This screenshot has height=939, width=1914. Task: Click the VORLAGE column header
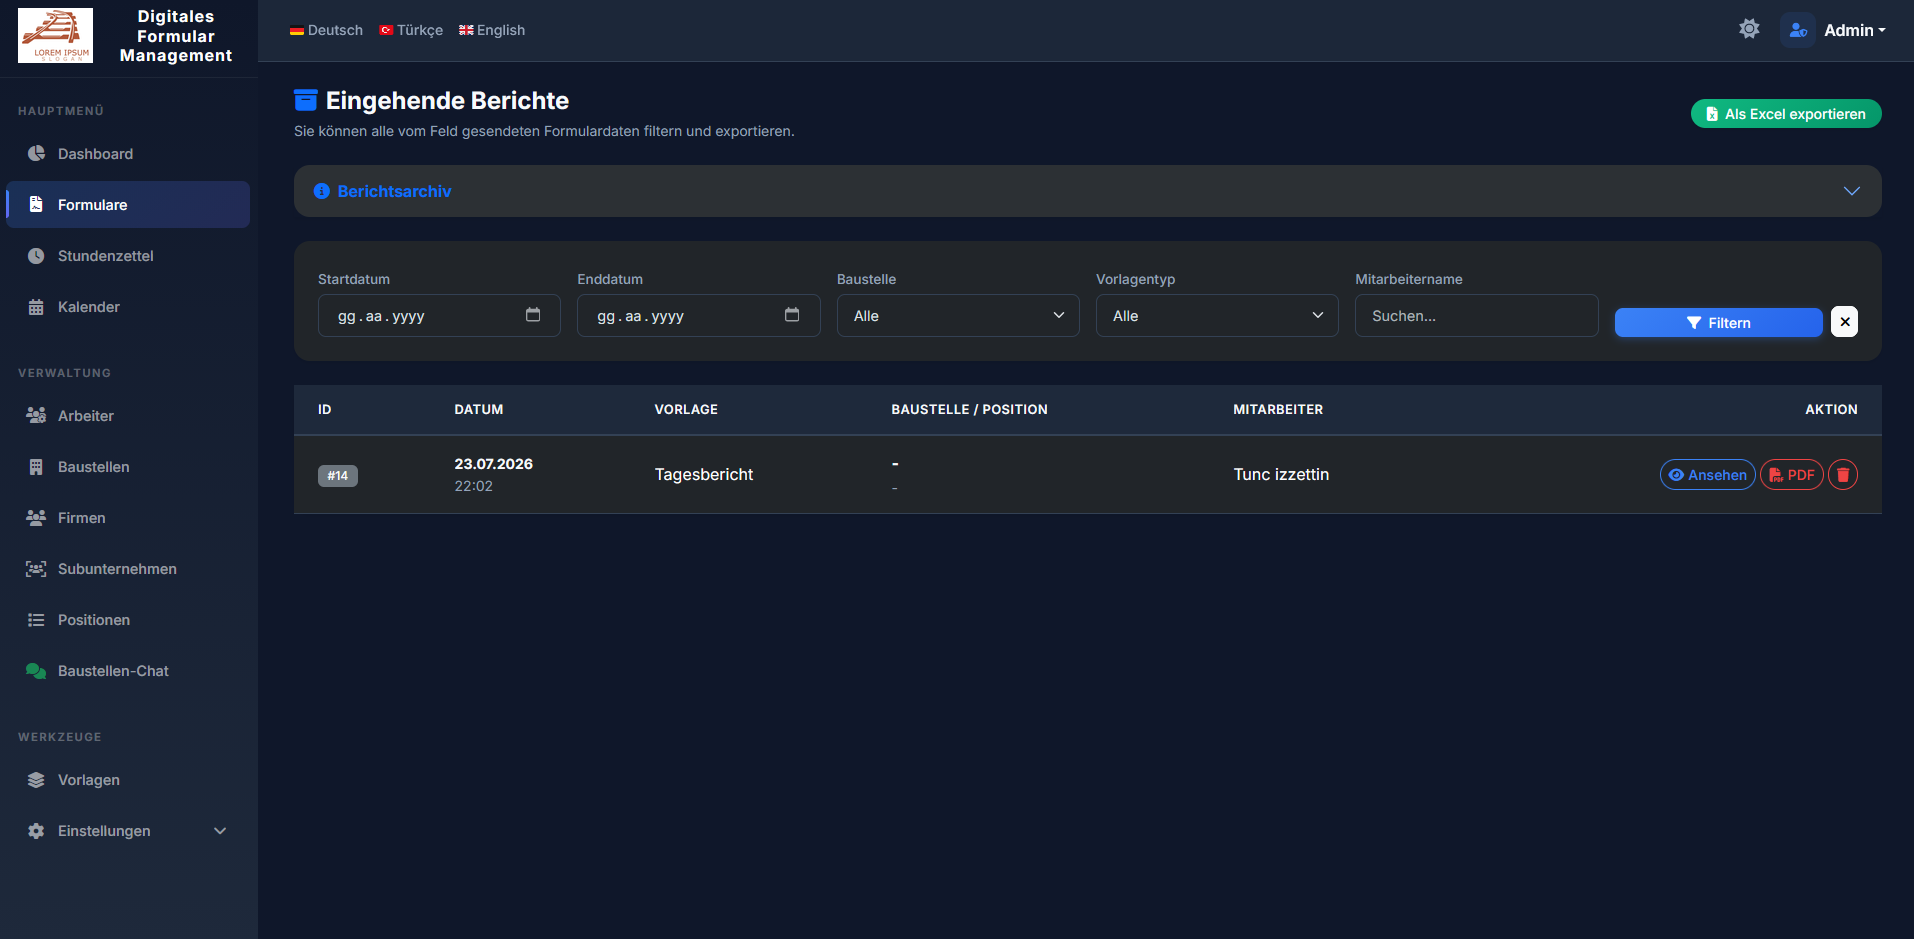(686, 409)
